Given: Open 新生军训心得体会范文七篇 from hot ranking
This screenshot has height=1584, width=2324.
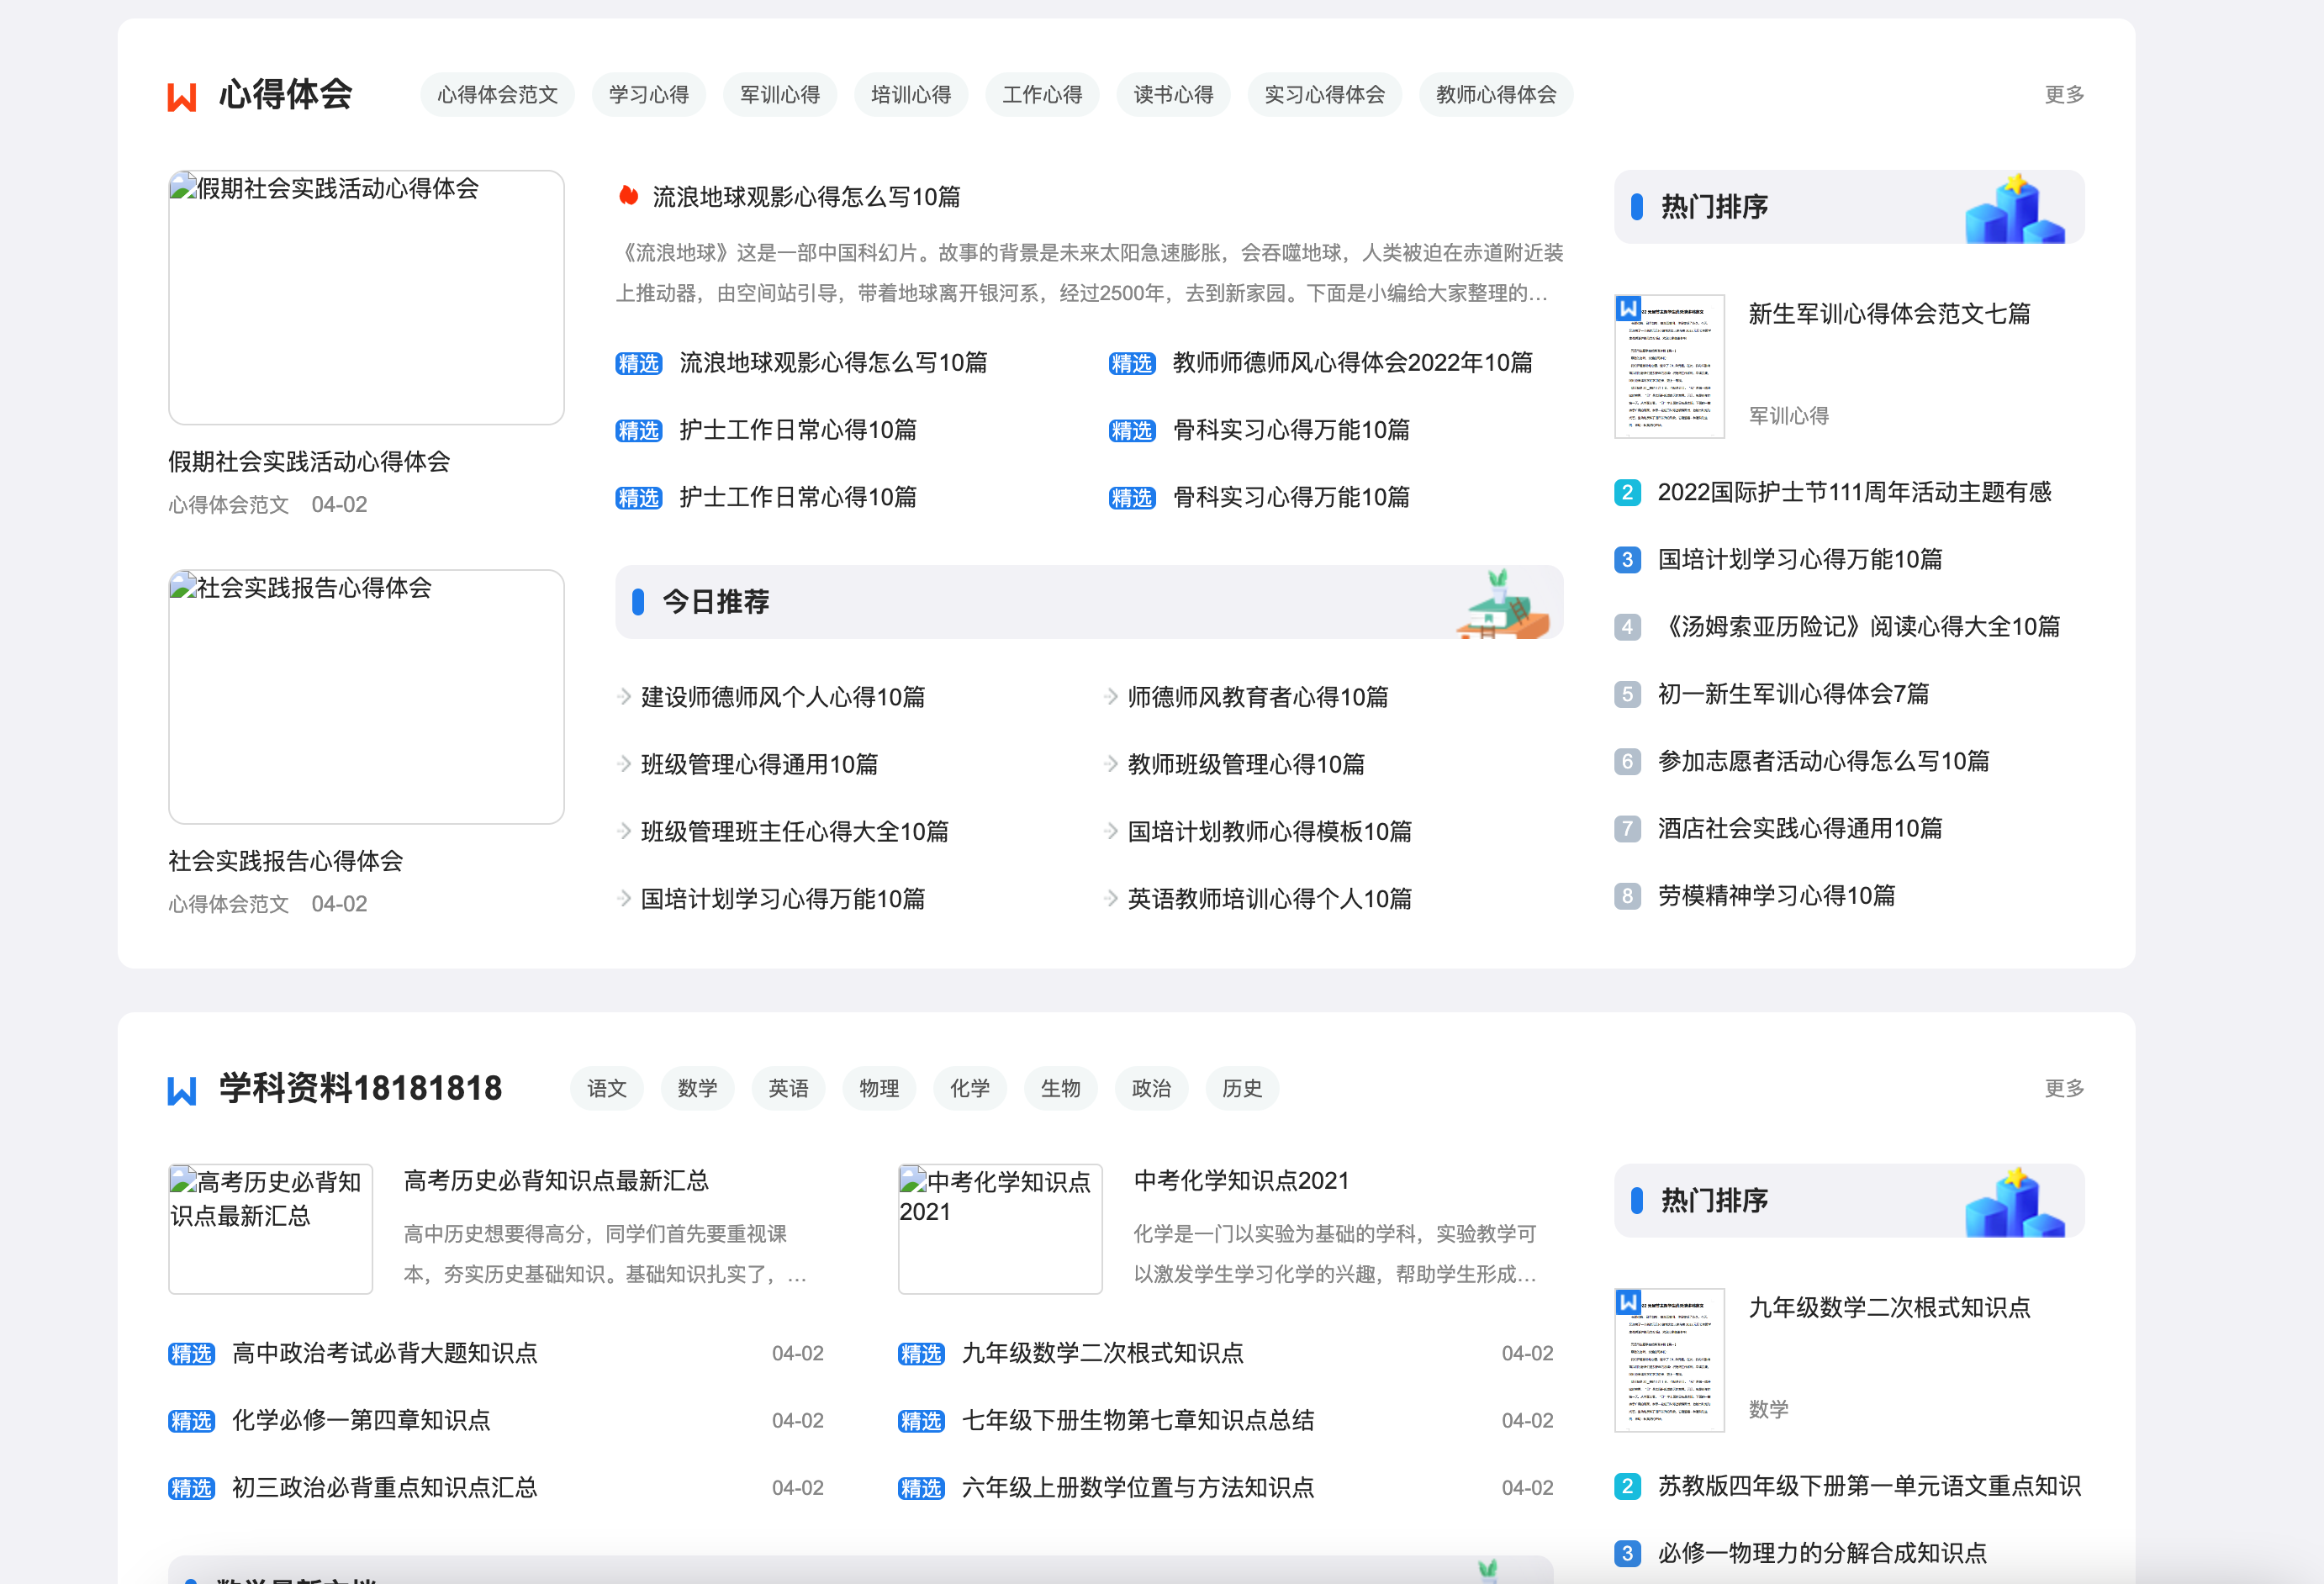Looking at the screenshot, I should tap(1889, 314).
